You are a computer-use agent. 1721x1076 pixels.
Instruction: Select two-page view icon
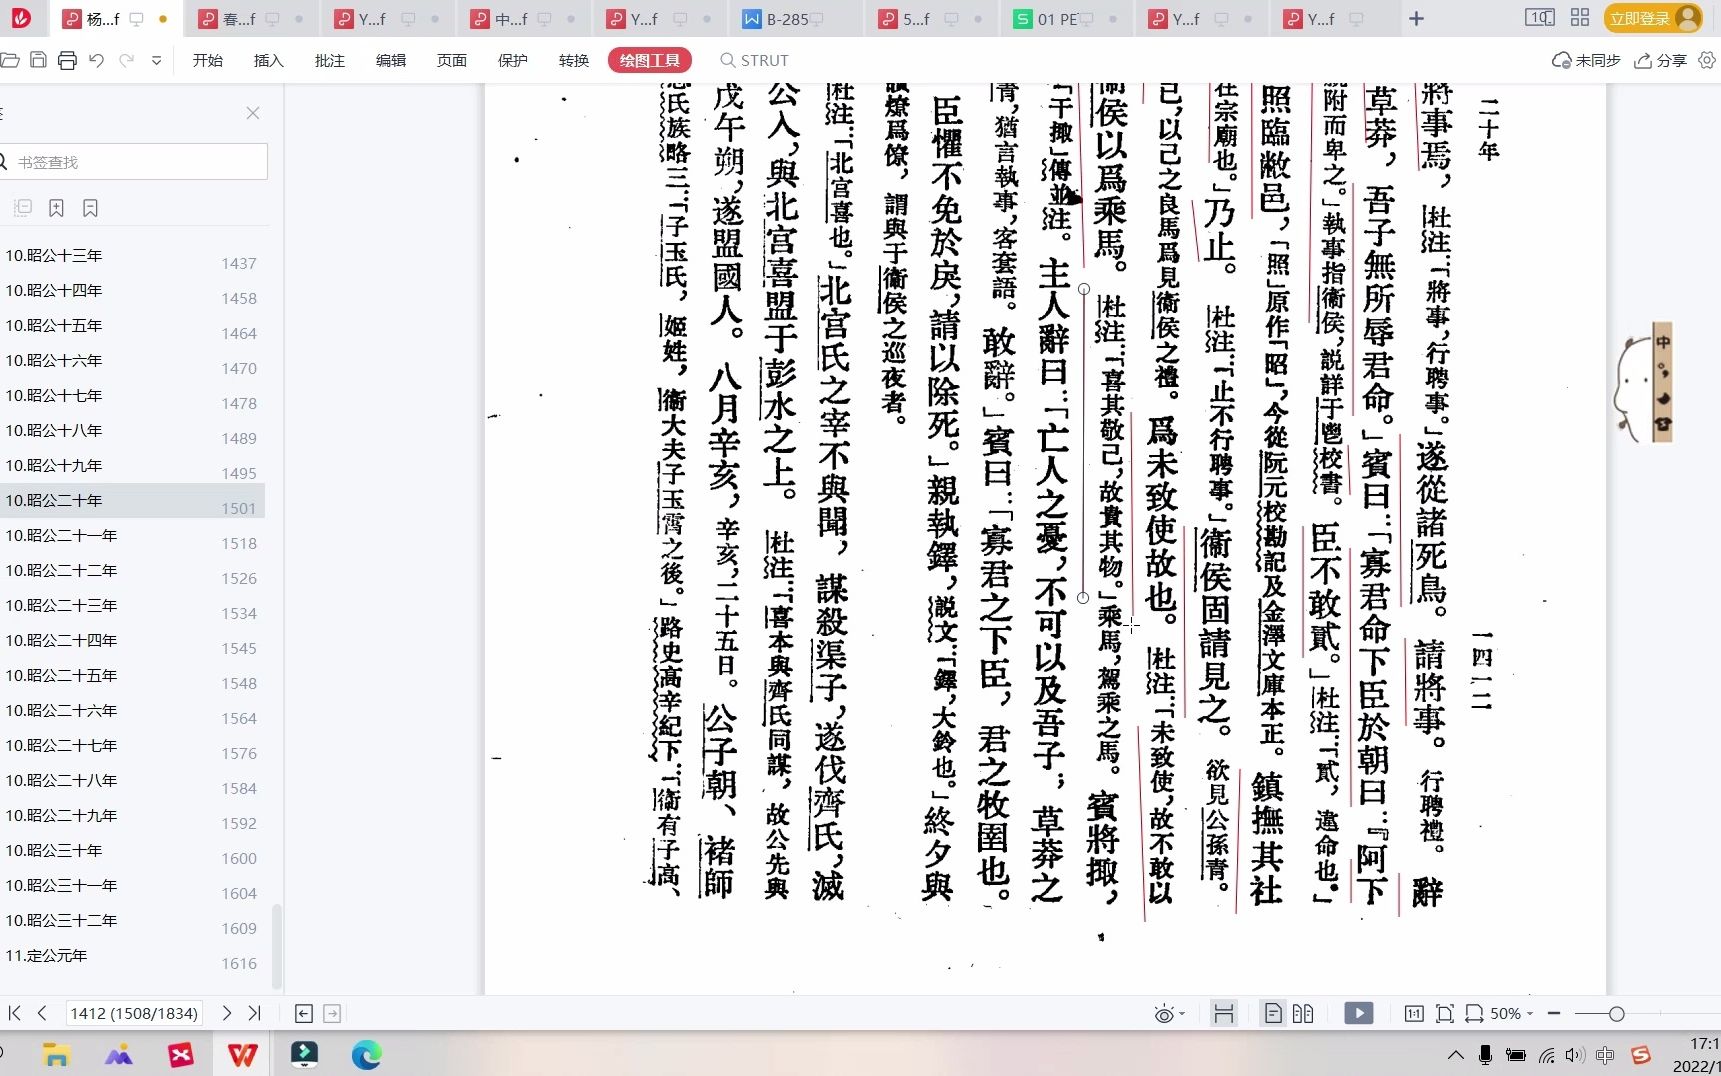click(x=1303, y=1013)
